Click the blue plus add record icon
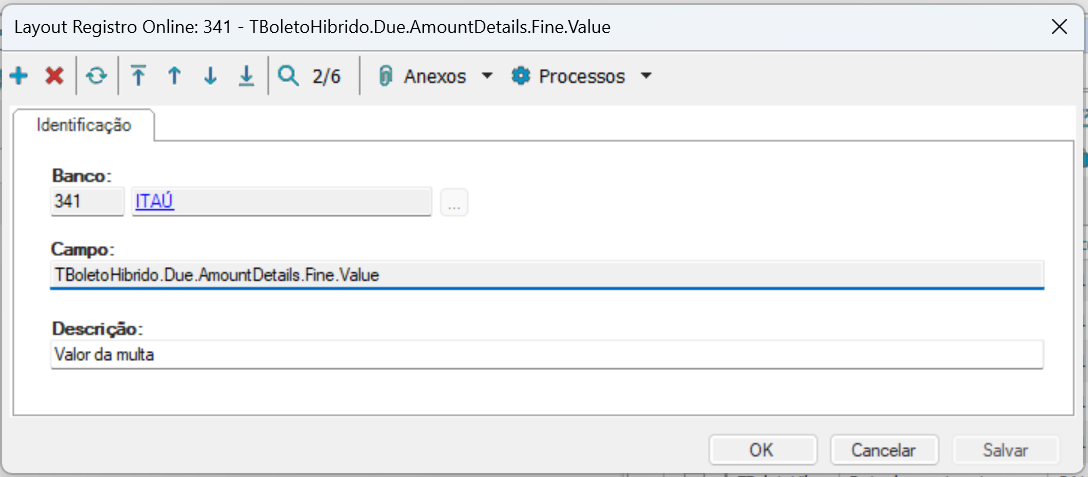This screenshot has width=1088, height=477. tap(18, 76)
